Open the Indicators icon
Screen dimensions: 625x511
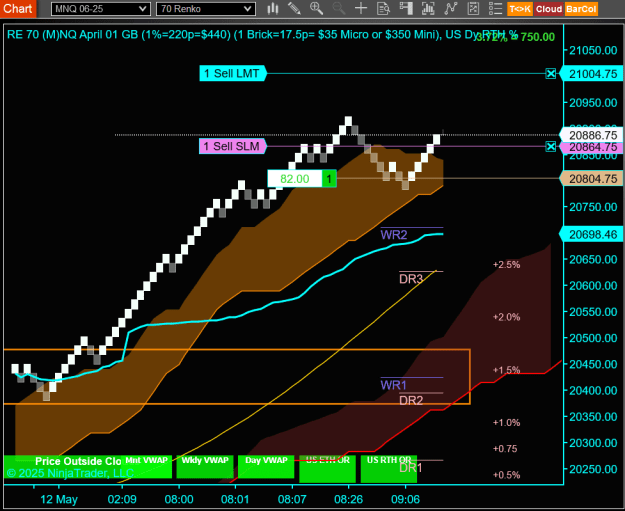pyautogui.click(x=451, y=8)
